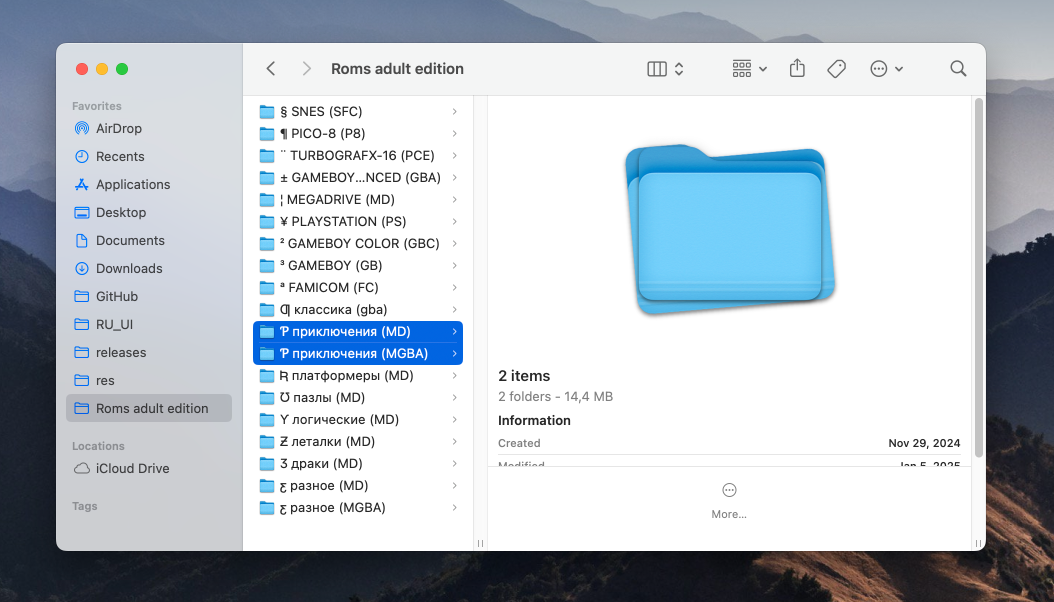Select the FAMICOM (FC) folder
This screenshot has height=602, width=1054.
point(358,288)
